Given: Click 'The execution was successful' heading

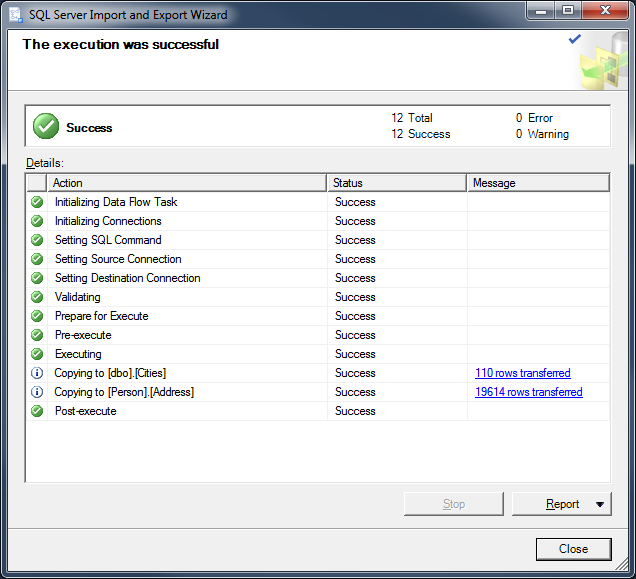Looking at the screenshot, I should click(121, 44).
